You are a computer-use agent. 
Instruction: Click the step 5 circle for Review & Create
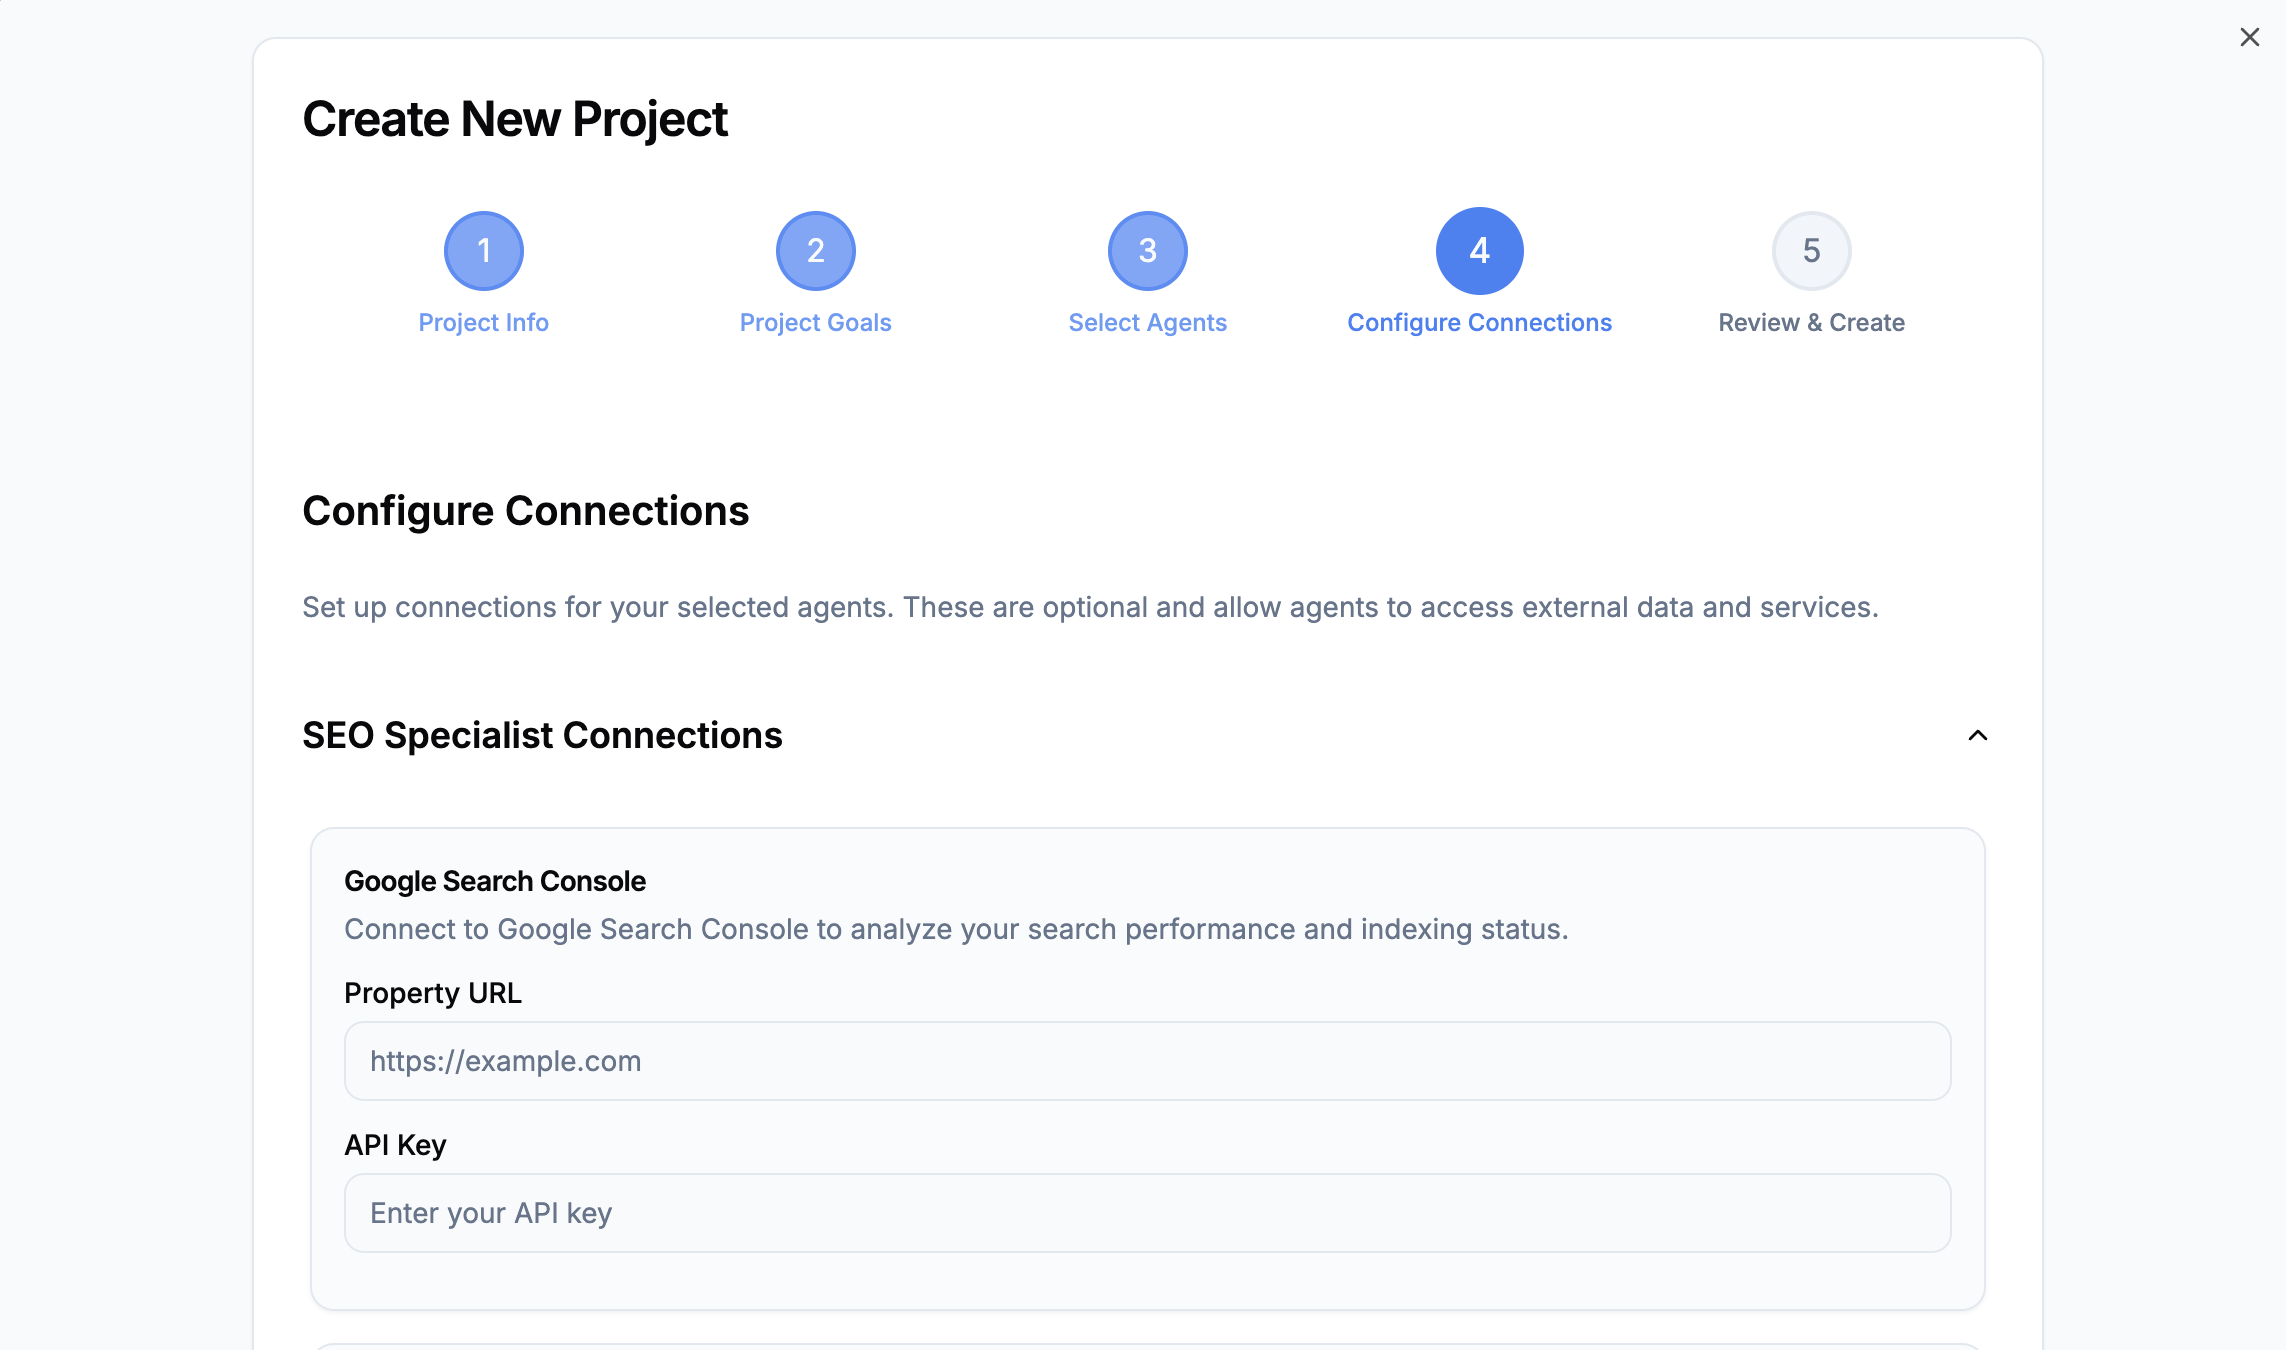(1811, 250)
